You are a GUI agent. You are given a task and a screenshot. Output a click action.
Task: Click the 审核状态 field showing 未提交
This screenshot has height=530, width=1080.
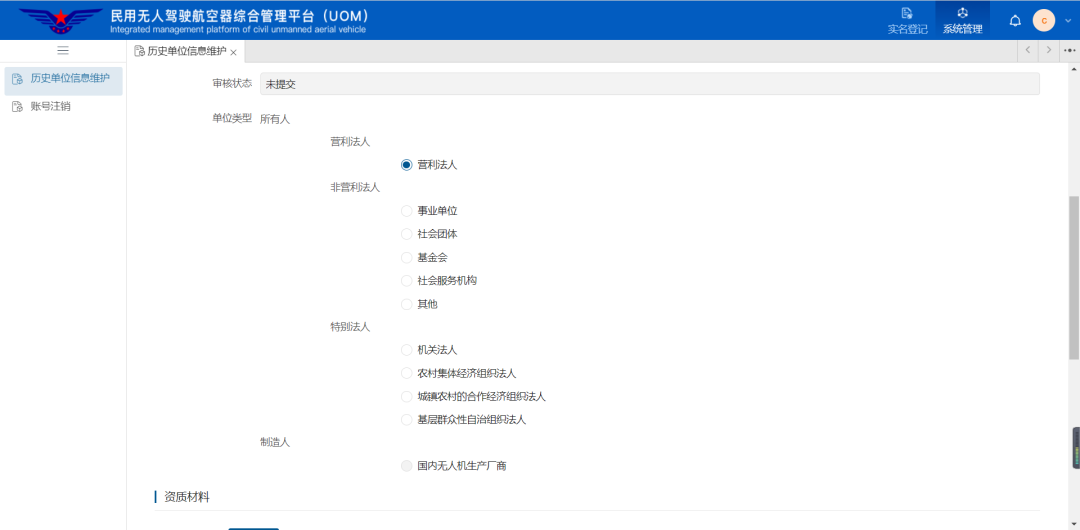click(x=649, y=84)
